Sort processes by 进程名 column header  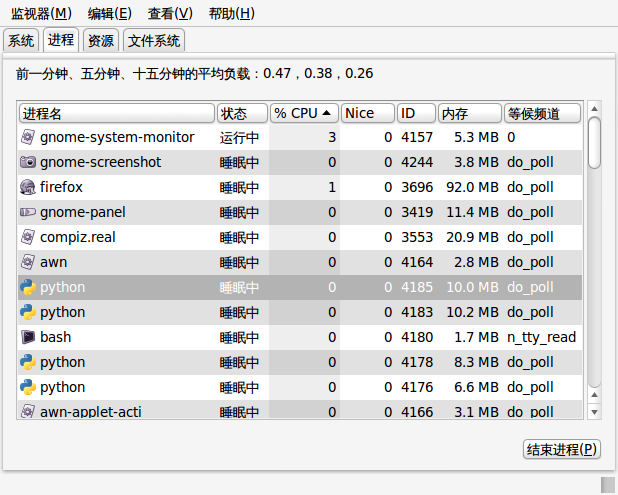(x=117, y=114)
